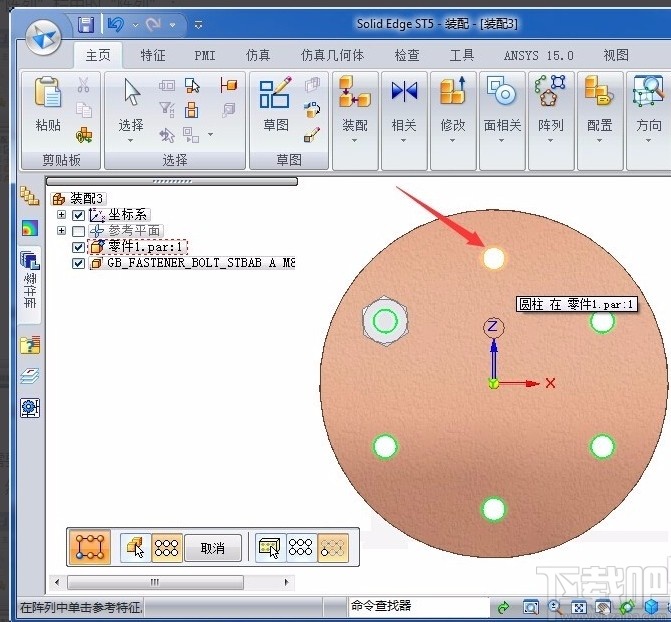
Task: Click the Orient view icon
Action: [x=648, y=90]
